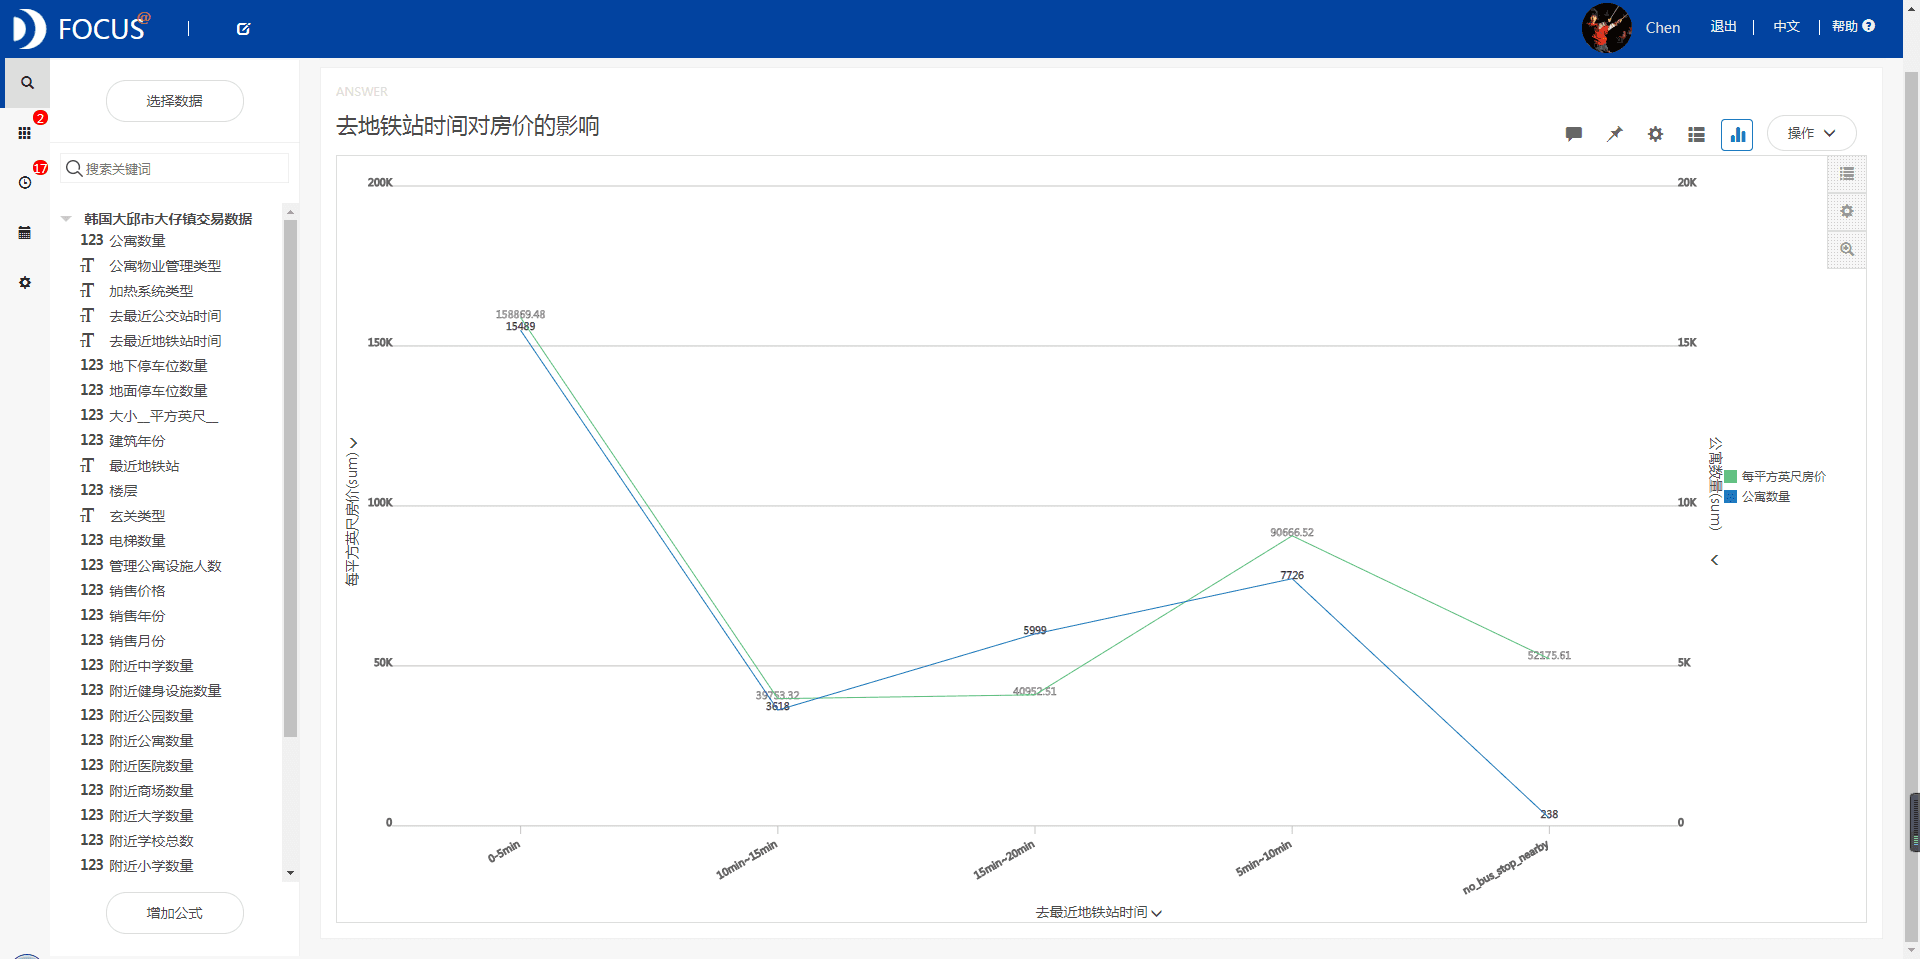Viewport: 1920px width, 959px height.
Task: Click the chart title 去地铁站时间对房价的影响
Action: (467, 126)
